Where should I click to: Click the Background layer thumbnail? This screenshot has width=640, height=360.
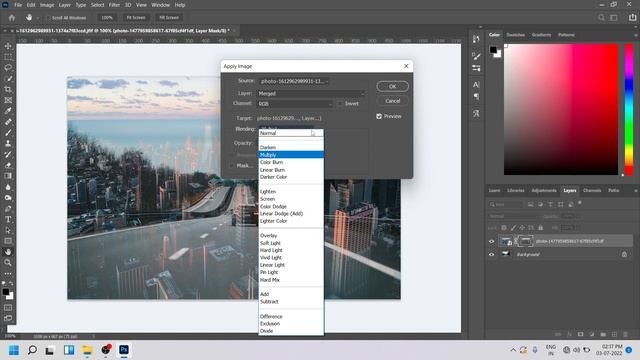[x=505, y=254]
